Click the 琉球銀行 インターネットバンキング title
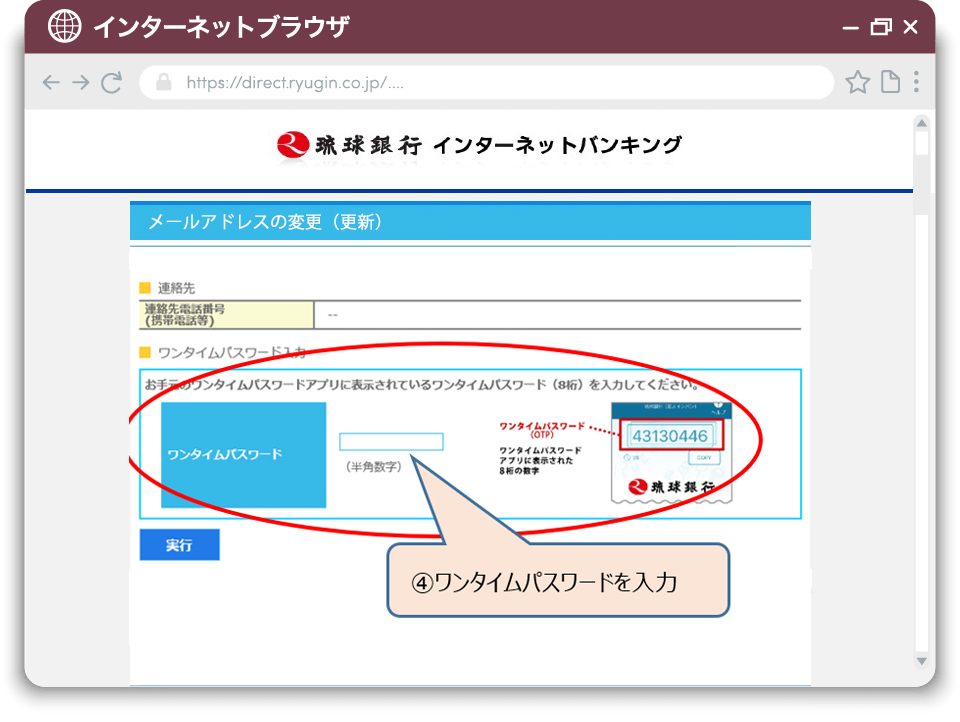Viewport: 960px width, 722px height. tap(498, 145)
